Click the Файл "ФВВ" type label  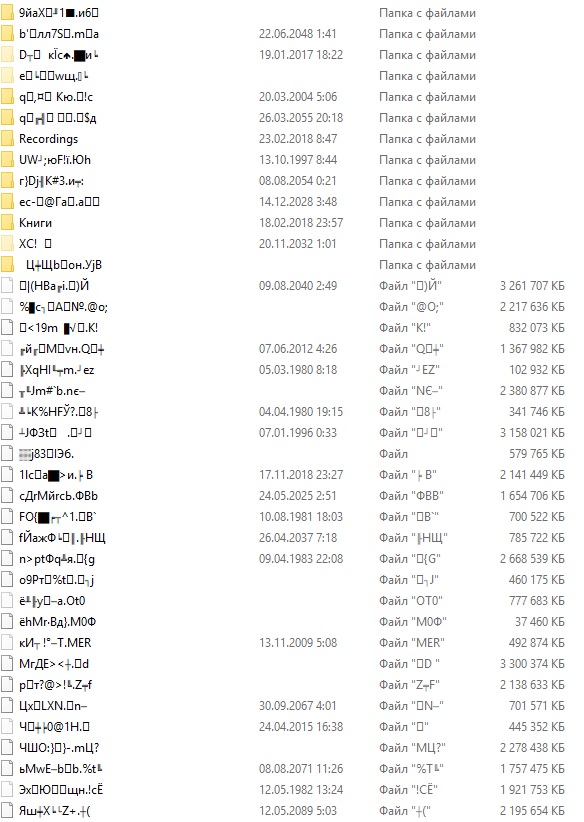coord(412,496)
